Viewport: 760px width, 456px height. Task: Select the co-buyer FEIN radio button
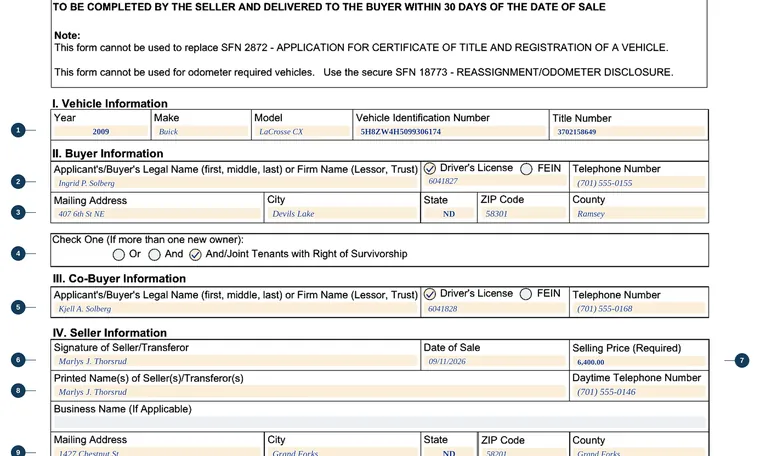point(526,294)
